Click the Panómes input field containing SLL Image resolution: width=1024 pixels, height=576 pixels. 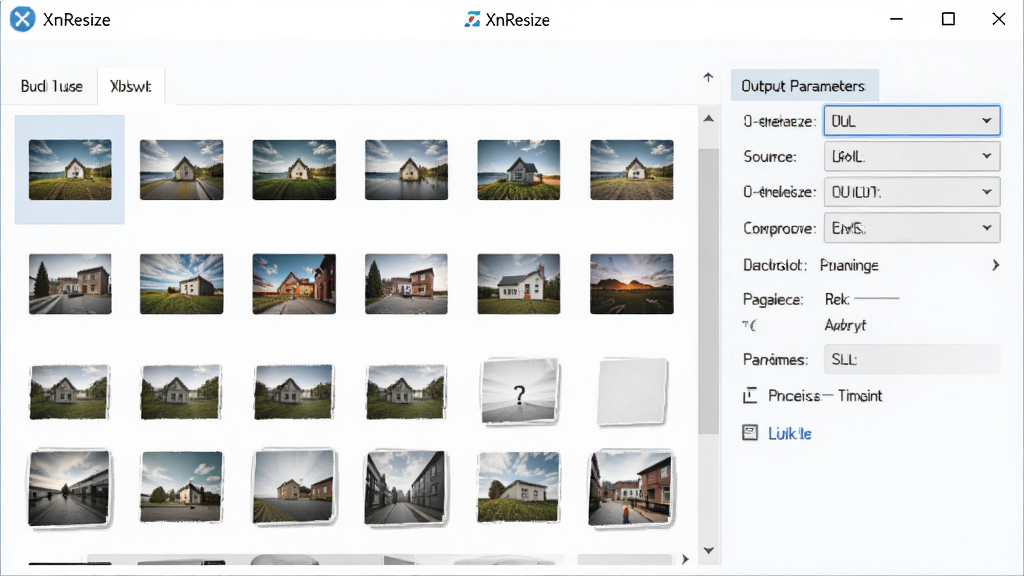coord(912,360)
